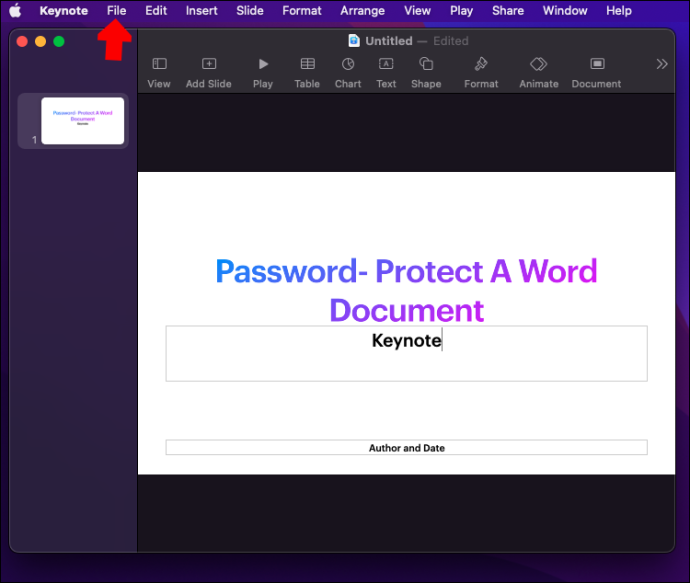This screenshot has width=690, height=583.
Task: Enter full screen with green button
Action: point(59,41)
